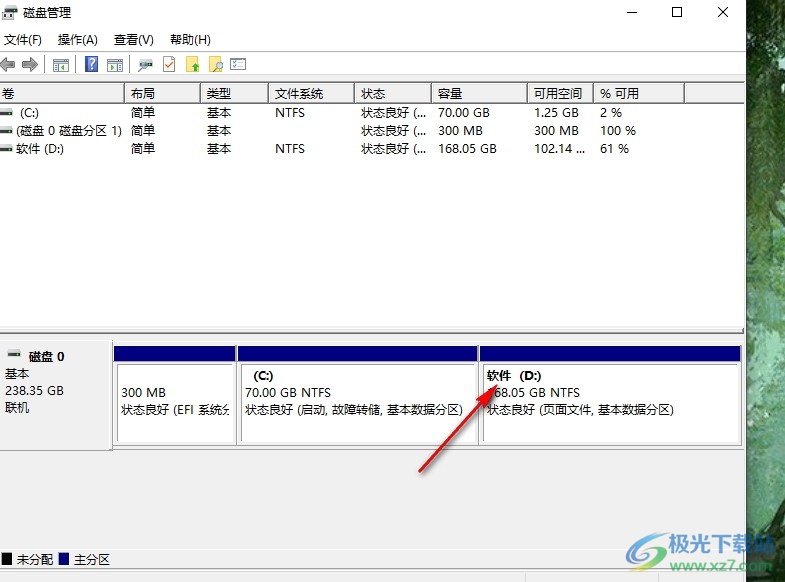Toggle the console tree pane icon
Screen dimensions: 785x582
tap(61, 65)
